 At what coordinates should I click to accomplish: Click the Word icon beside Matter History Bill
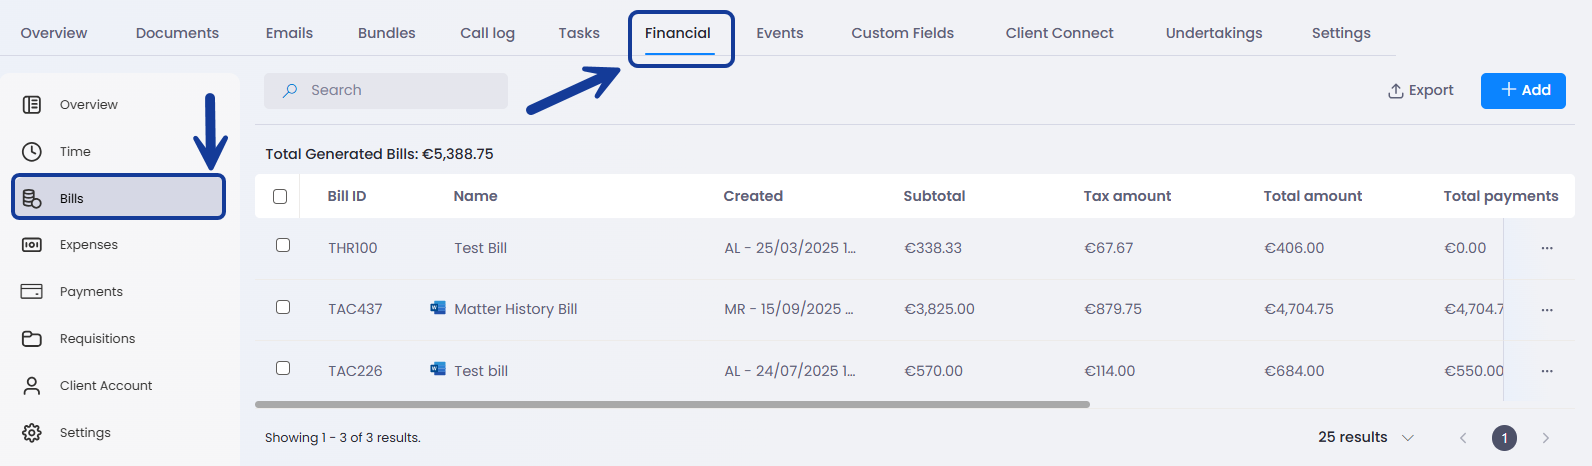[x=437, y=308]
